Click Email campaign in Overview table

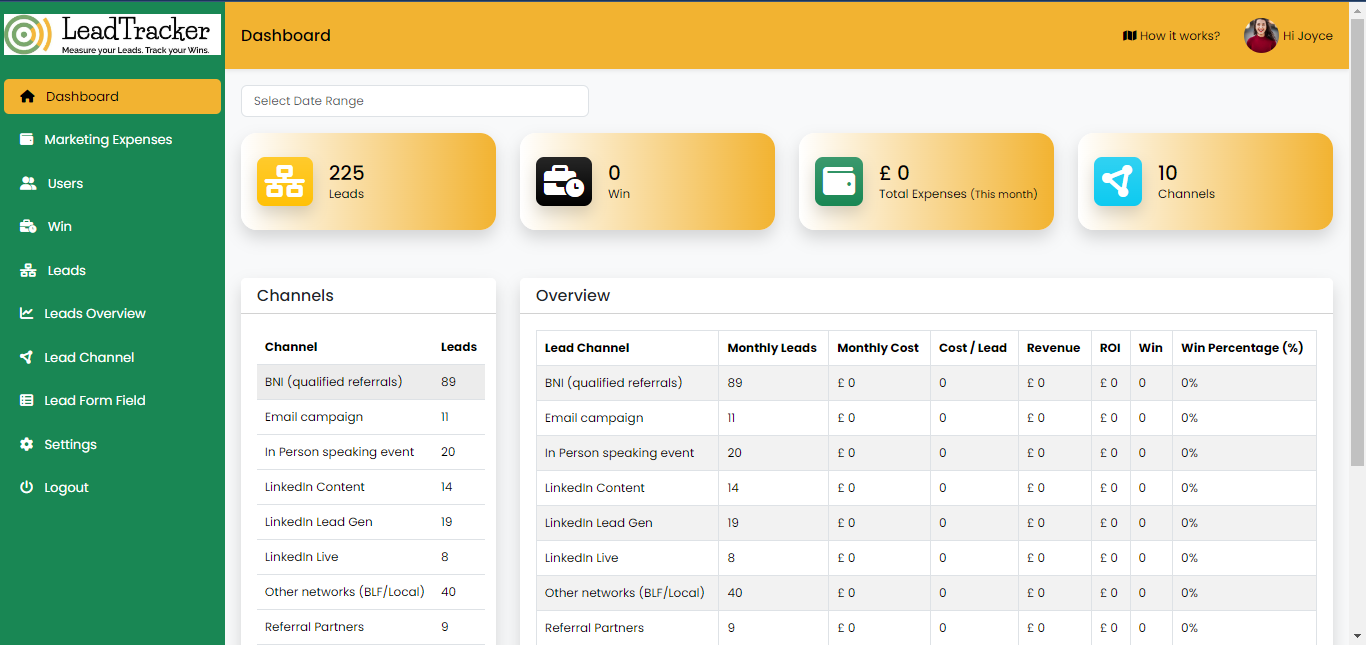pos(594,418)
